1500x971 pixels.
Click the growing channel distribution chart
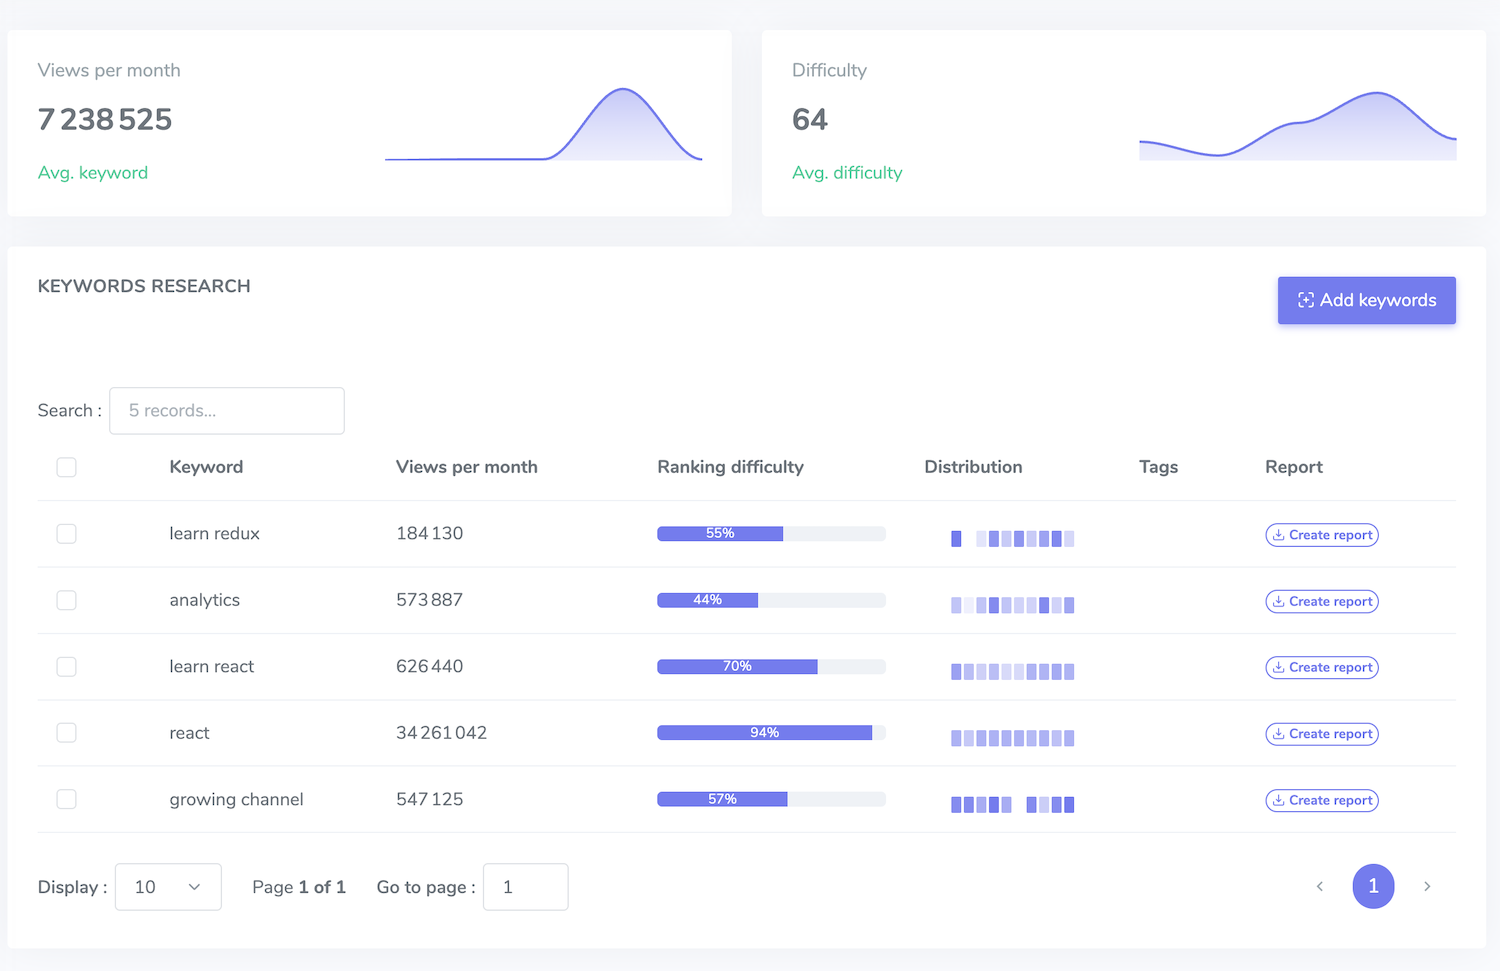[1012, 804]
